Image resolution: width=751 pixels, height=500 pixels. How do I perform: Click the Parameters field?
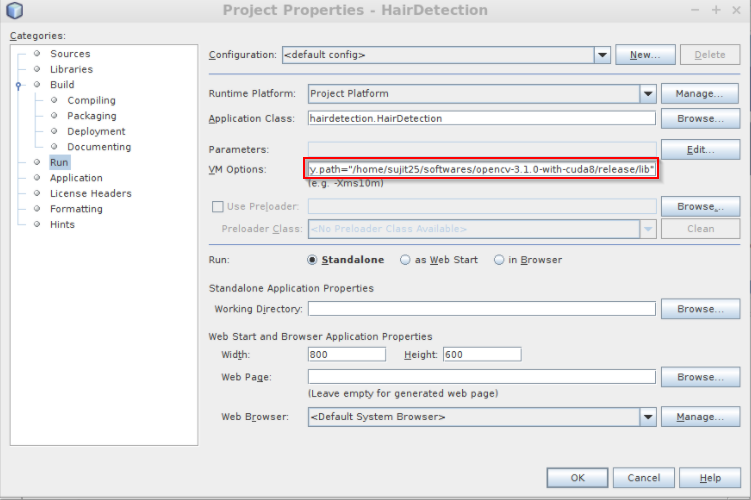tap(481, 149)
